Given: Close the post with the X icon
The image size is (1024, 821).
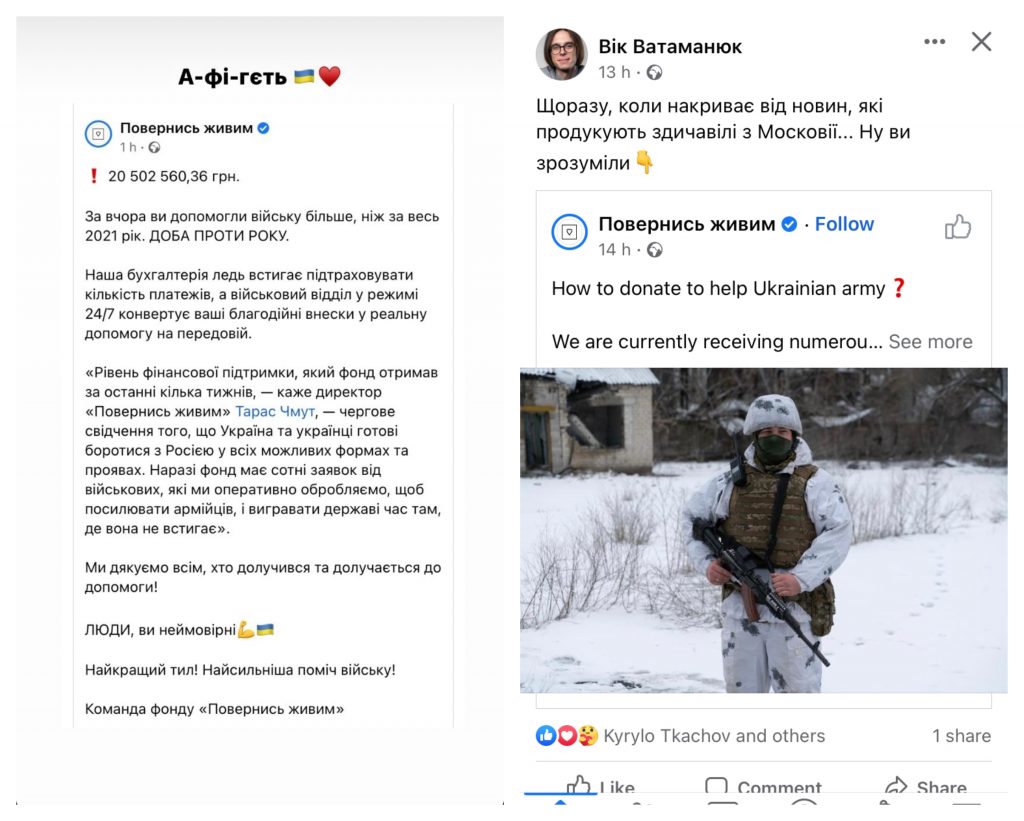Looking at the screenshot, I should pyautogui.click(x=981, y=42).
